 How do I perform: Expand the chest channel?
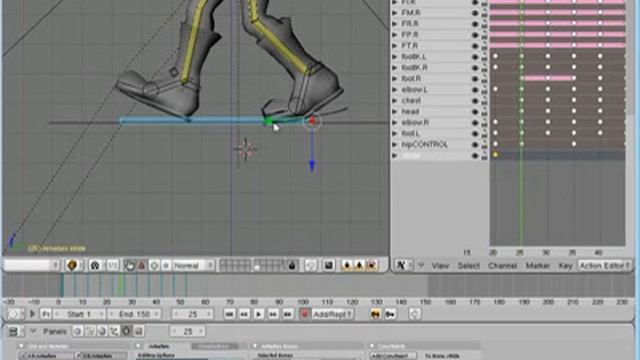tap(395, 100)
